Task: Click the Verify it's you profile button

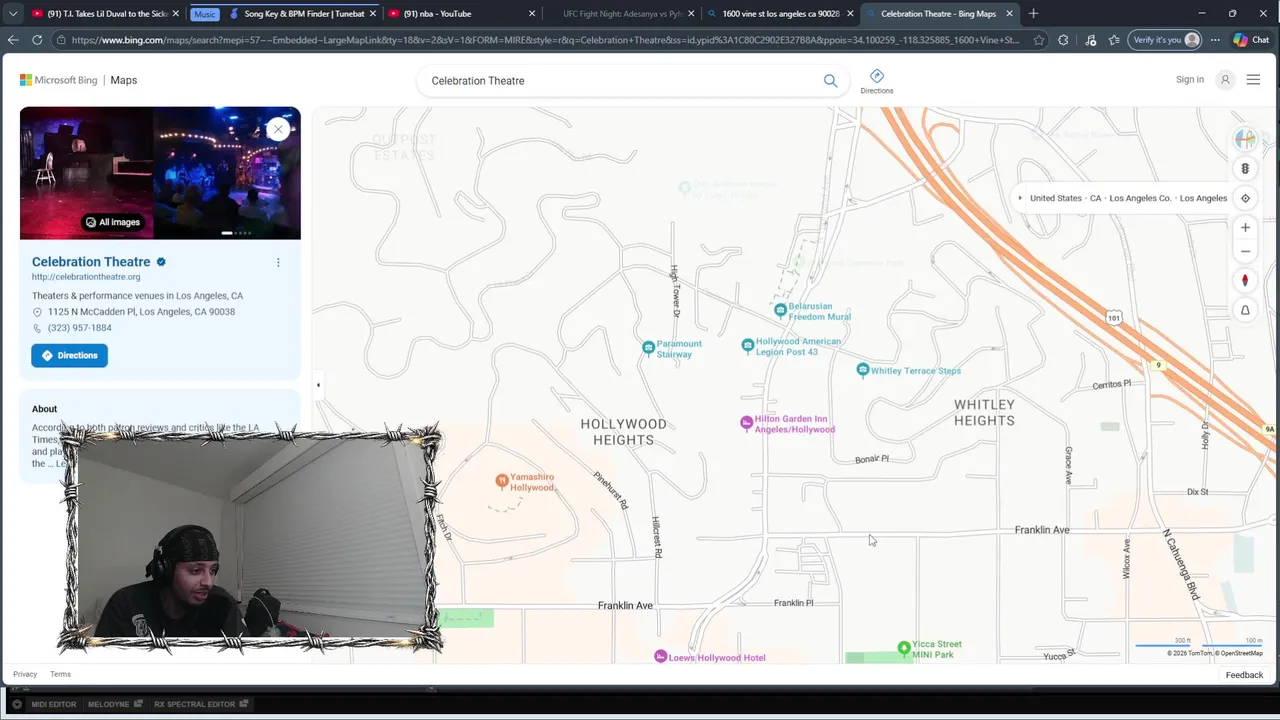Action: tap(1165, 40)
